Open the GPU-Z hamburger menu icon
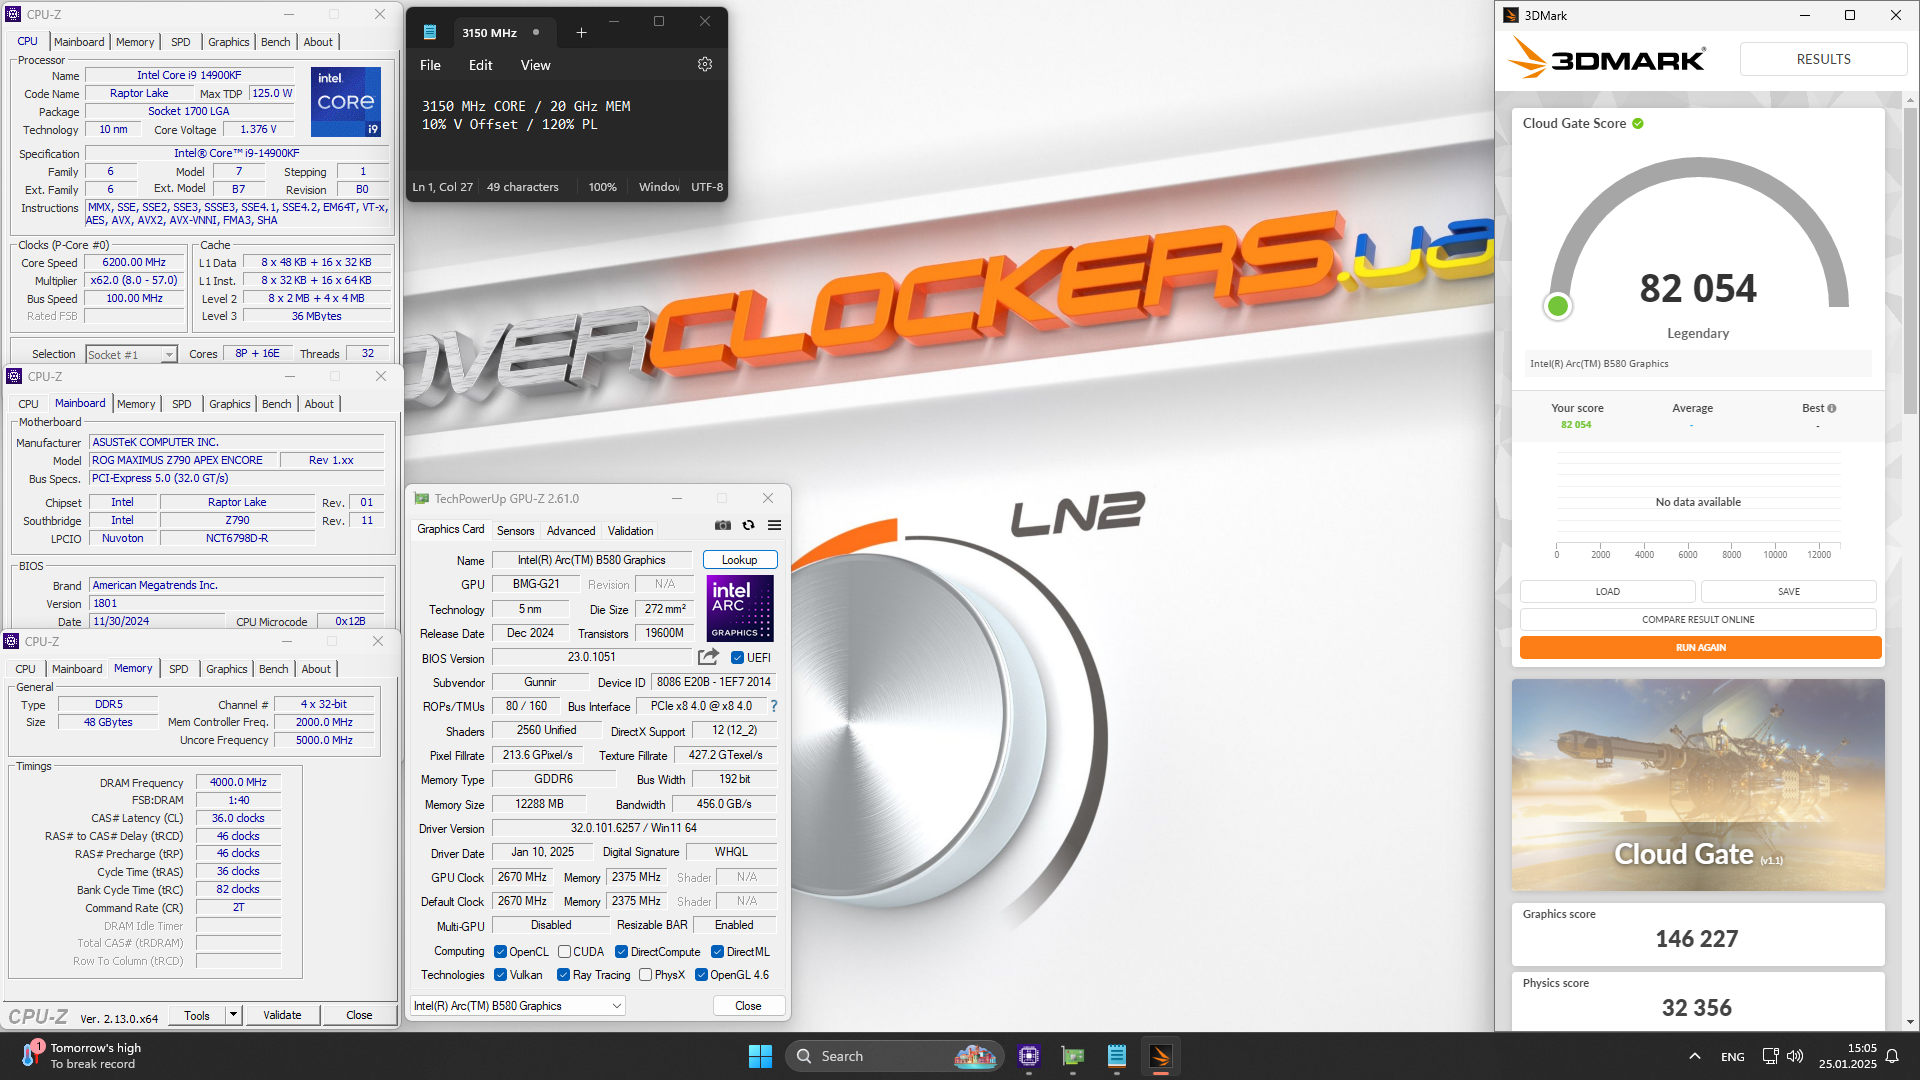The image size is (1920, 1080). pyautogui.click(x=774, y=526)
